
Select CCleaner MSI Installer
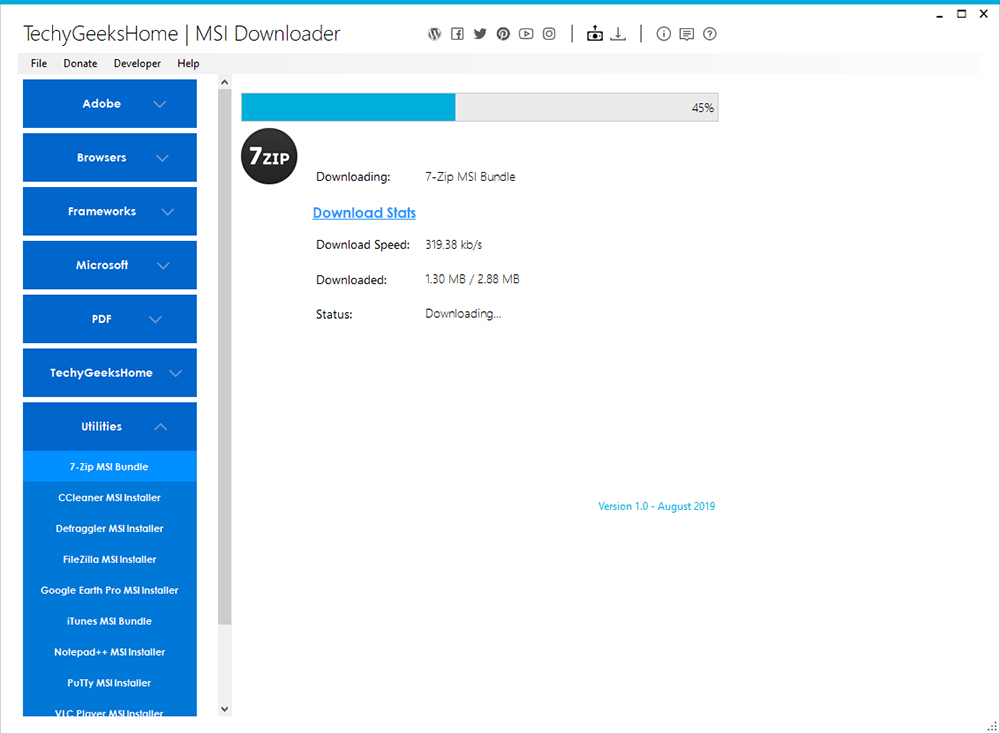click(110, 497)
